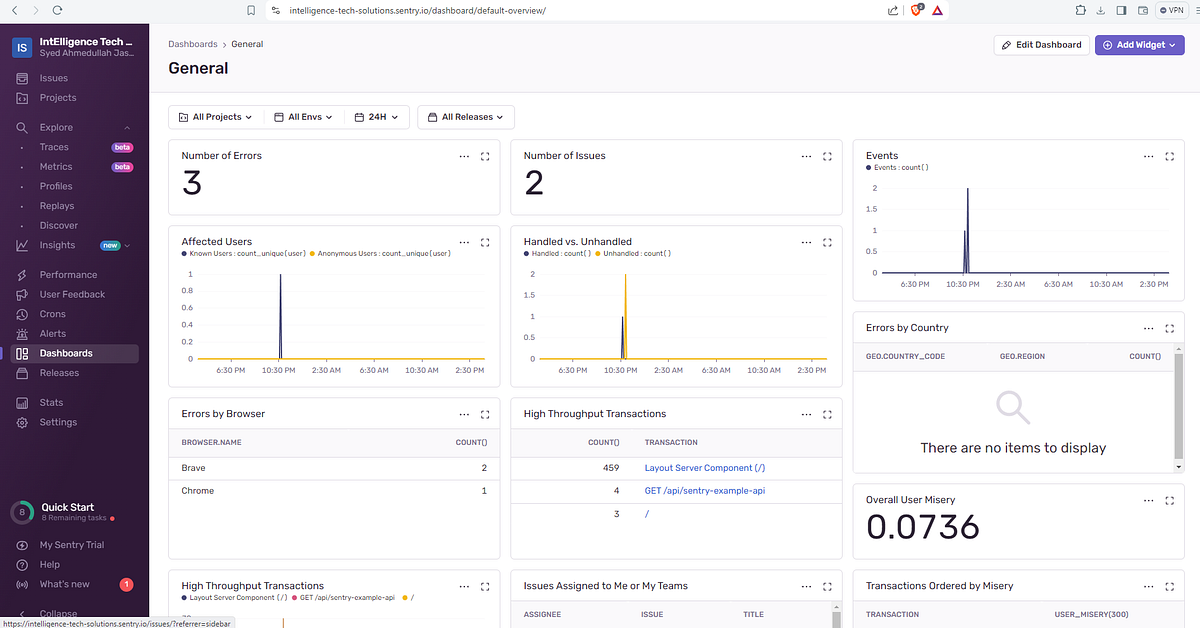
Task: Open the 24H time range dropdown
Action: [376, 116]
